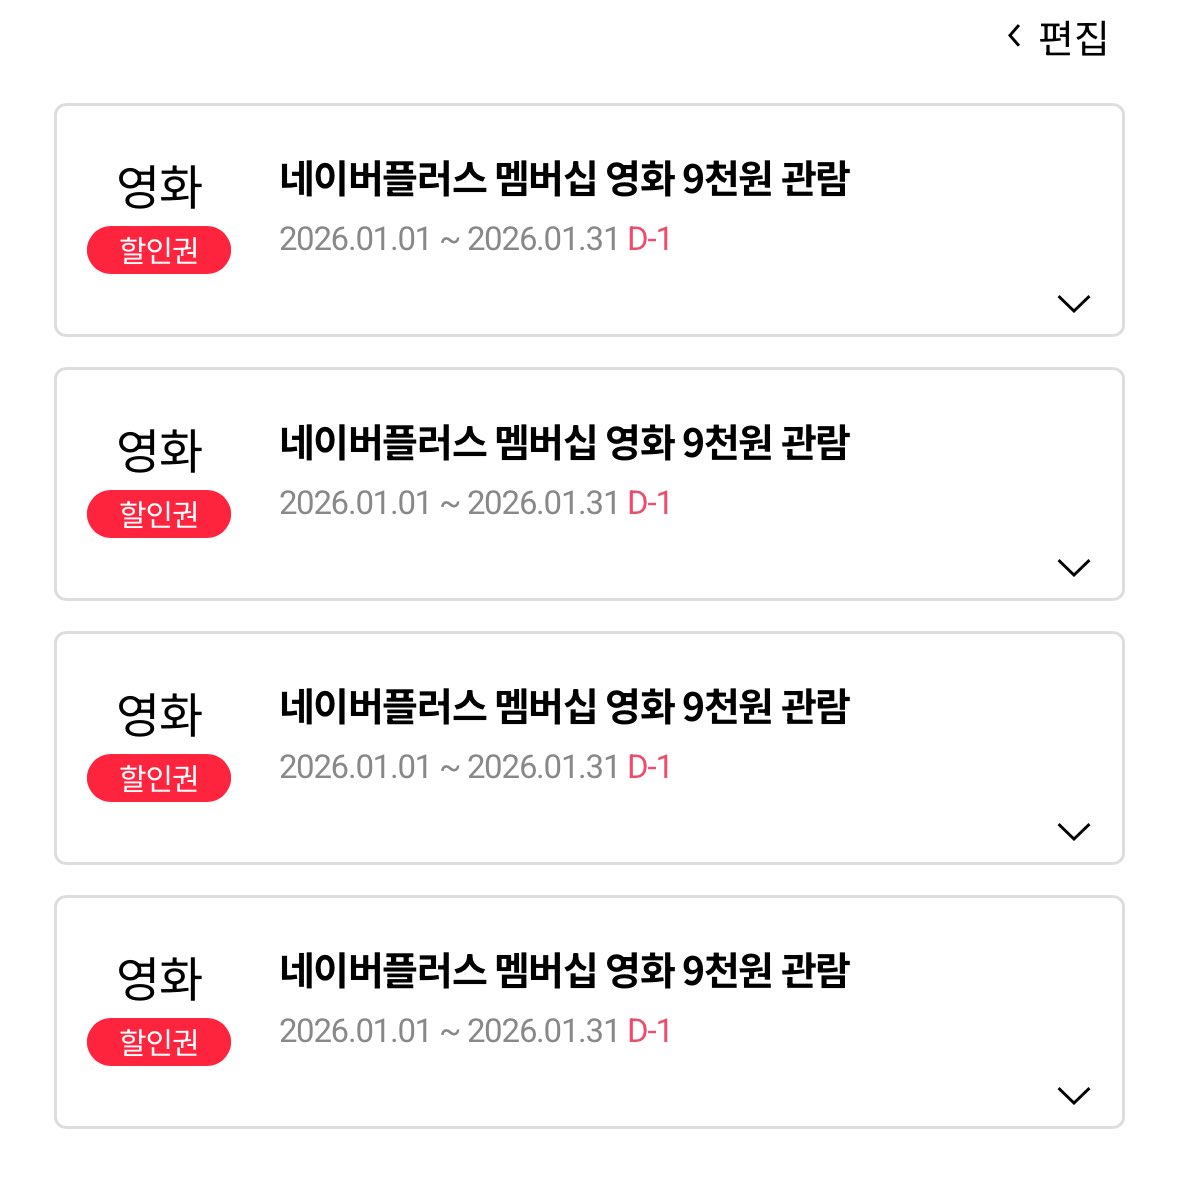Open first 네이버플러스 멤버십 영화 9천원 관람 title

(x=564, y=179)
